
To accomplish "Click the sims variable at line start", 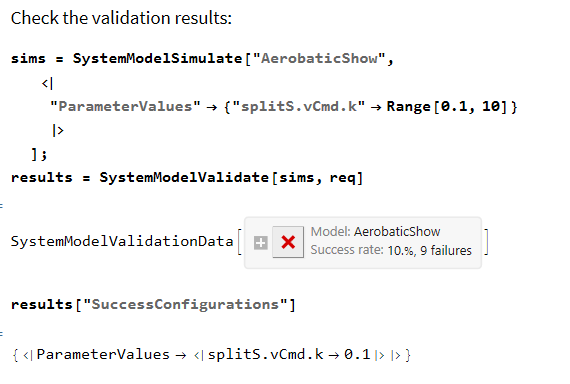I will [28, 59].
